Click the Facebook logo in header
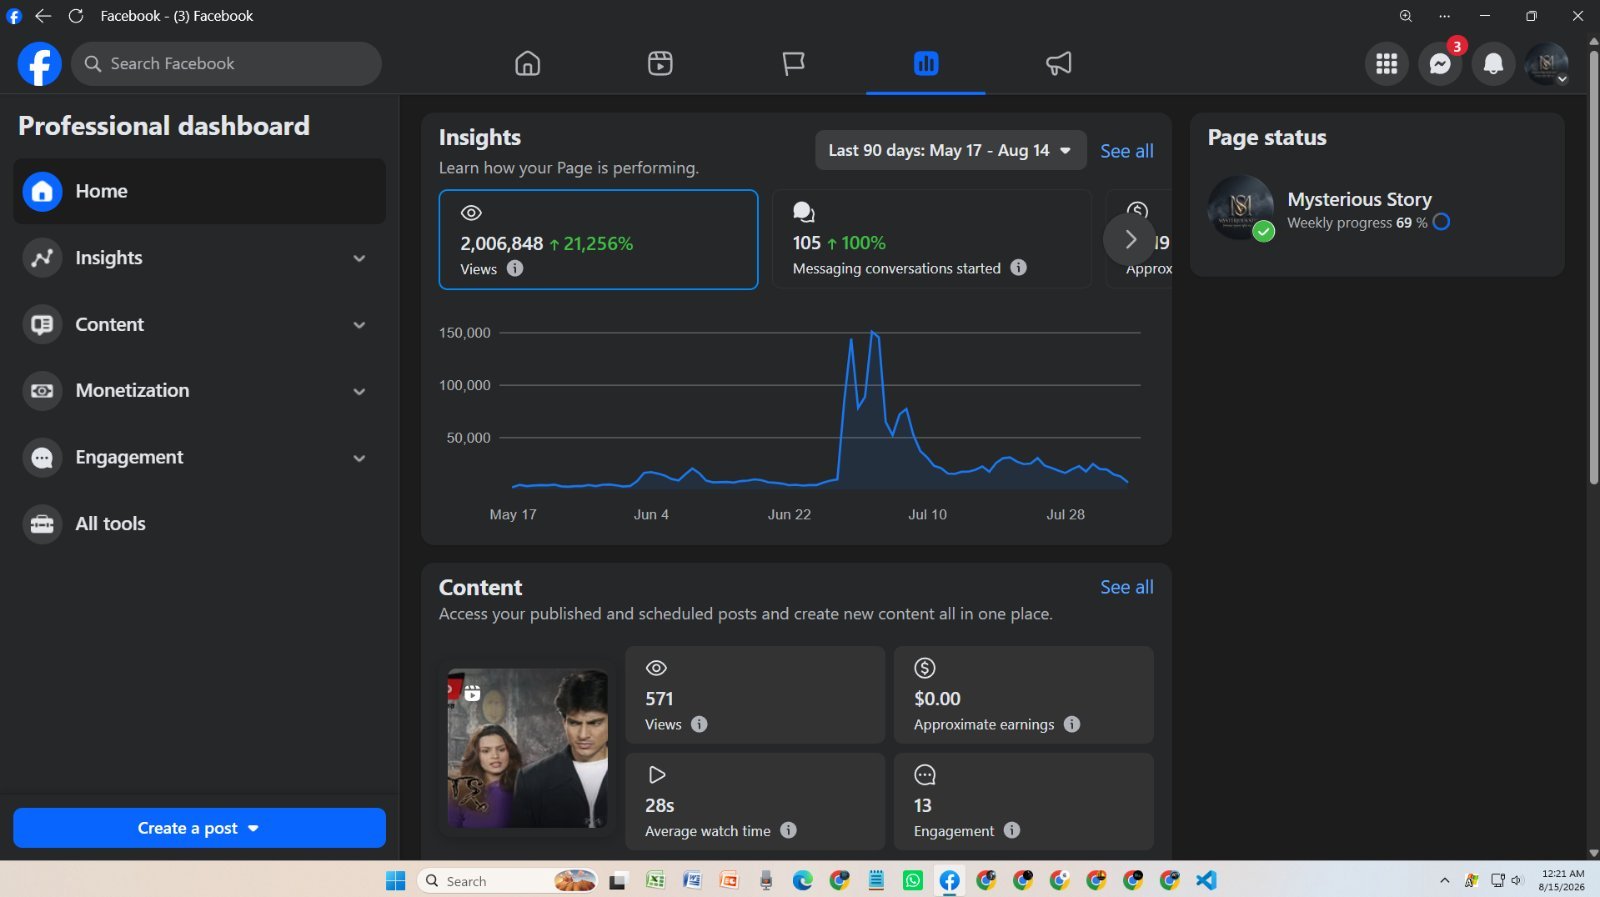 (39, 64)
